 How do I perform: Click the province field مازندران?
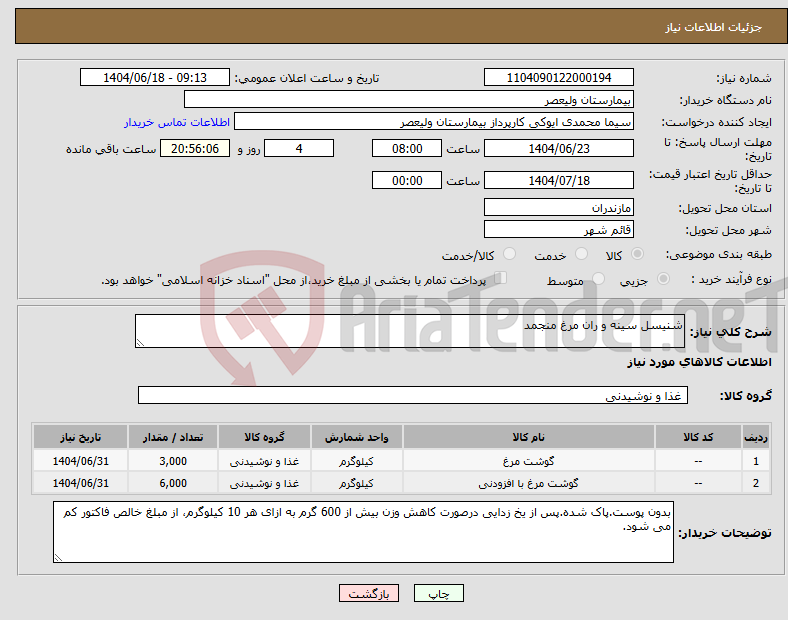pyautogui.click(x=558, y=207)
